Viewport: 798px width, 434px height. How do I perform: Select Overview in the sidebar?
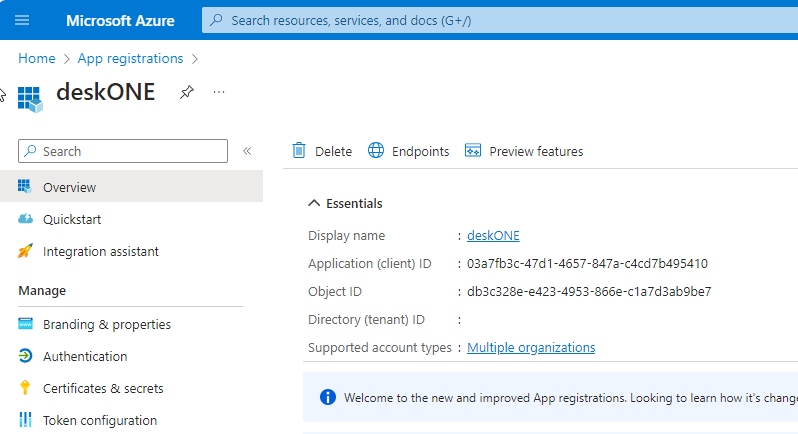click(131, 187)
